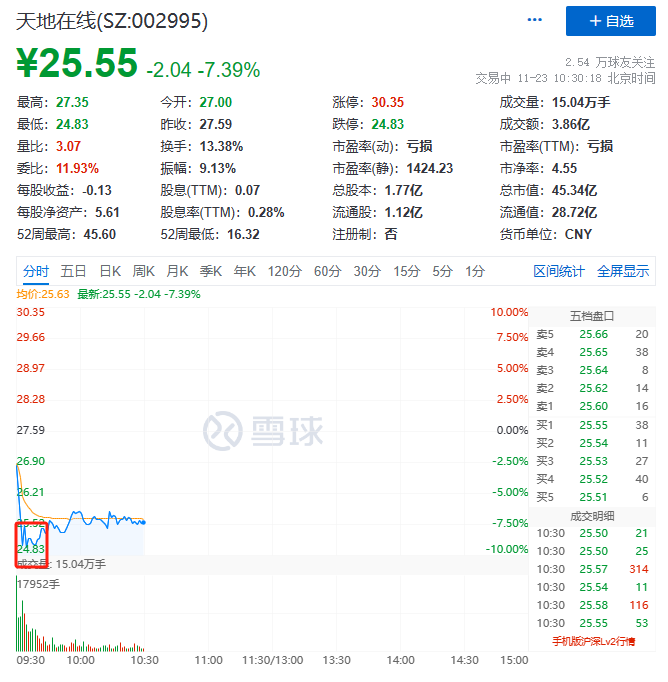Image resolution: width=668 pixels, height=682 pixels.
Task: Click the 今开 value 27.00
Action: (216, 102)
